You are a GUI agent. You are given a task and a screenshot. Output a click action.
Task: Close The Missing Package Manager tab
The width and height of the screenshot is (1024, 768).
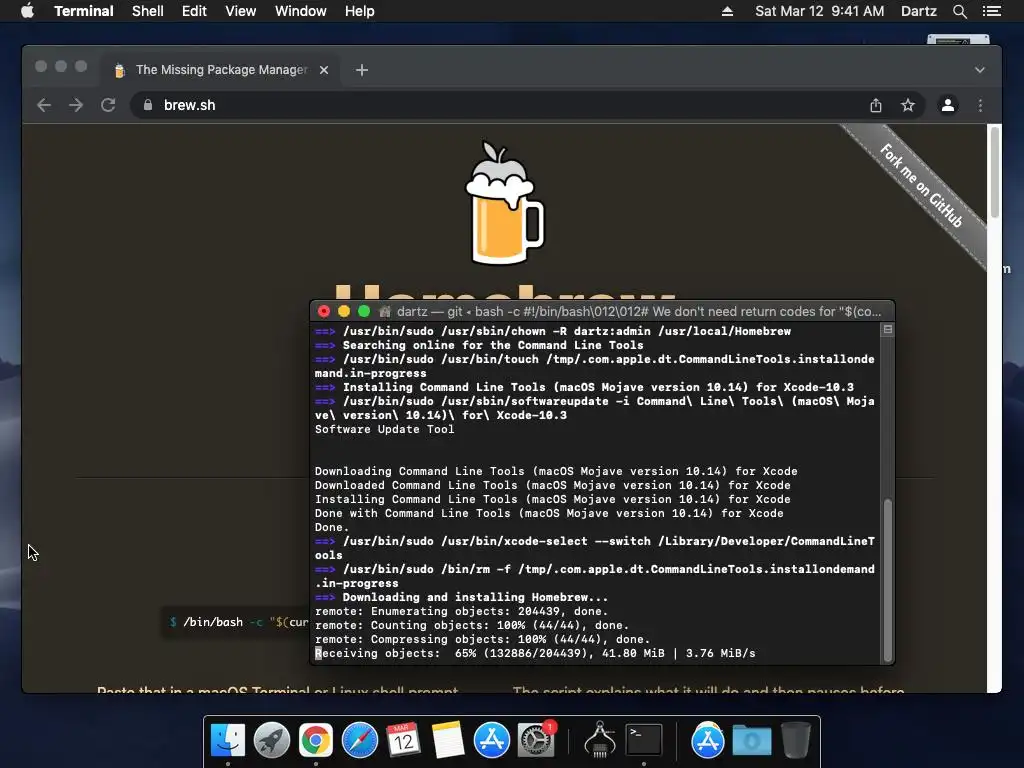pos(324,70)
